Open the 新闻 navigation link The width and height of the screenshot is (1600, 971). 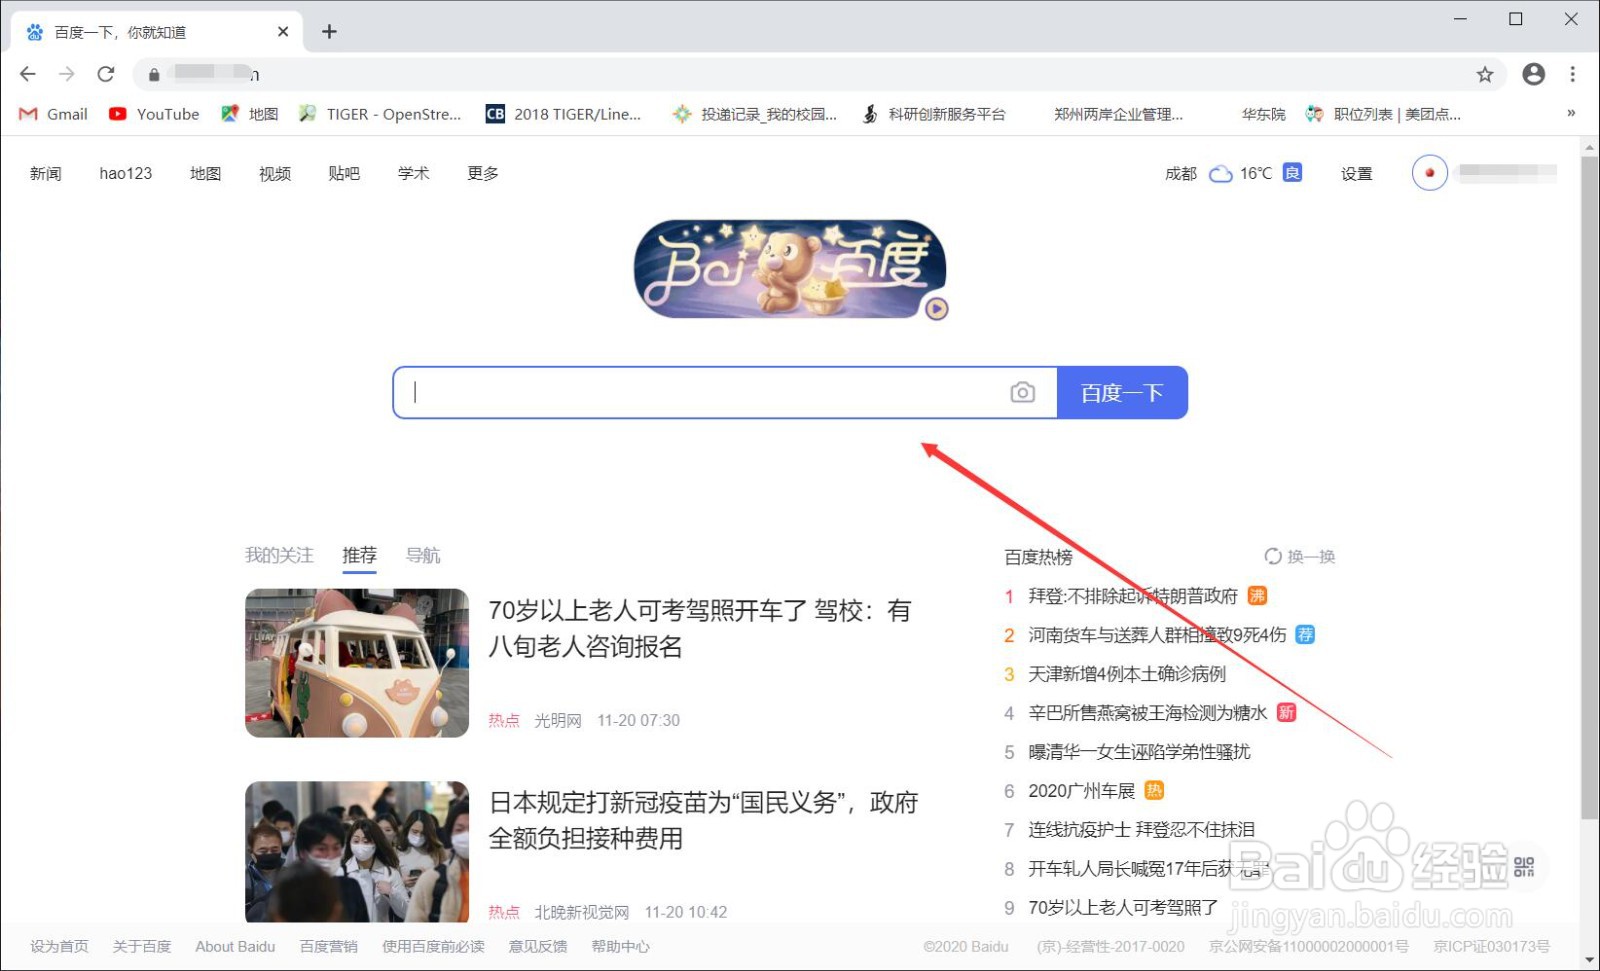[x=46, y=173]
